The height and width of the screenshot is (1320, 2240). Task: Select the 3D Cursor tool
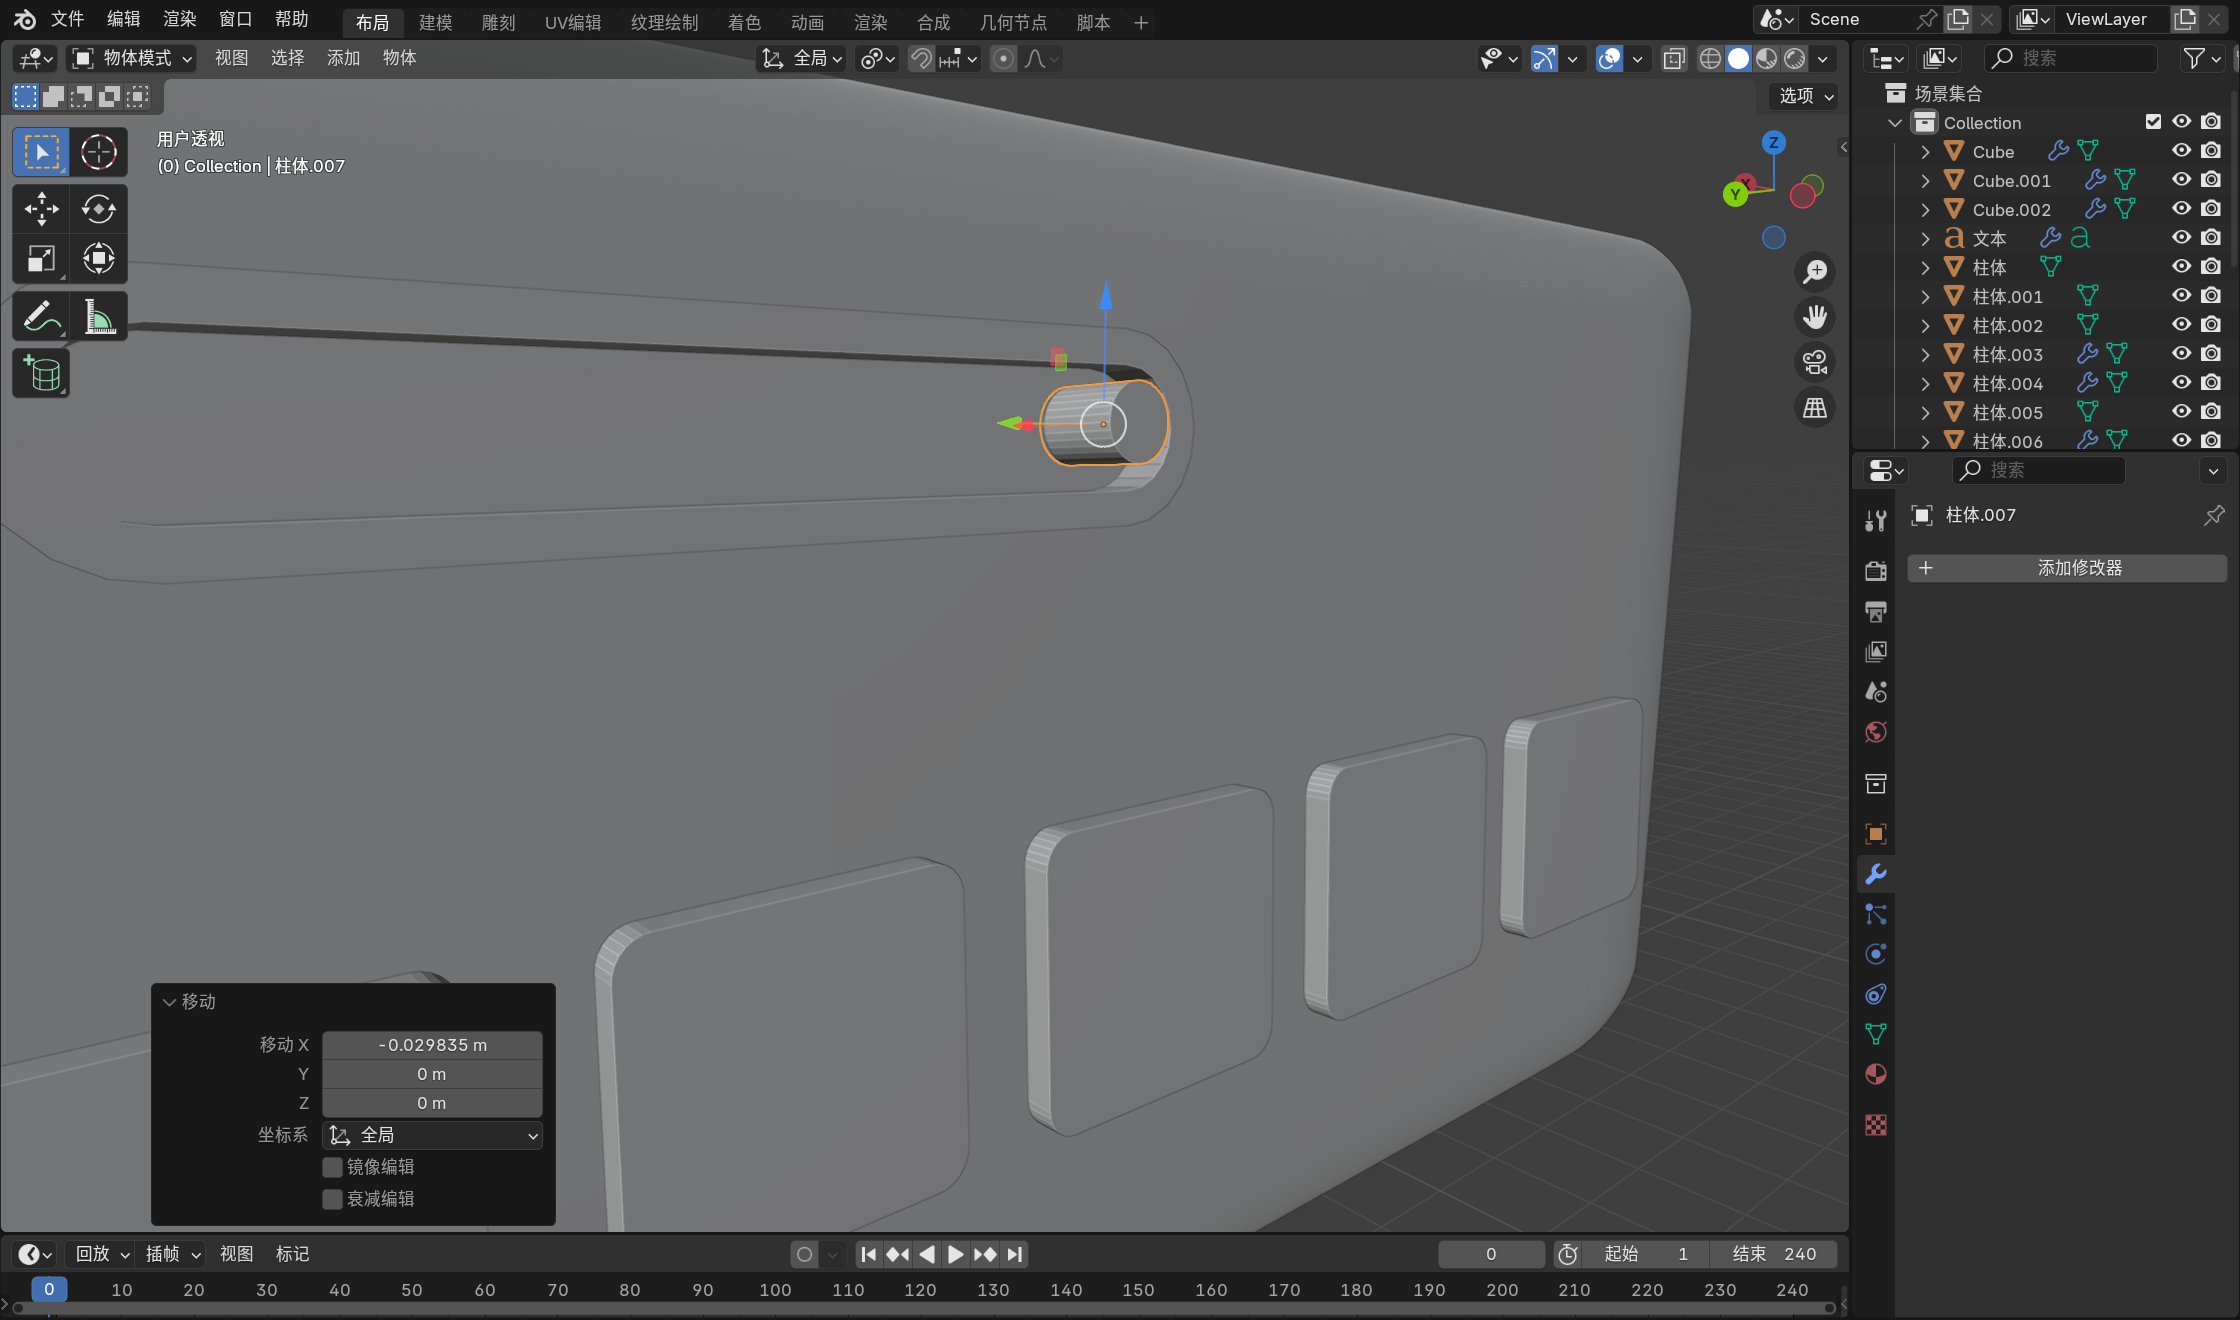coord(98,152)
